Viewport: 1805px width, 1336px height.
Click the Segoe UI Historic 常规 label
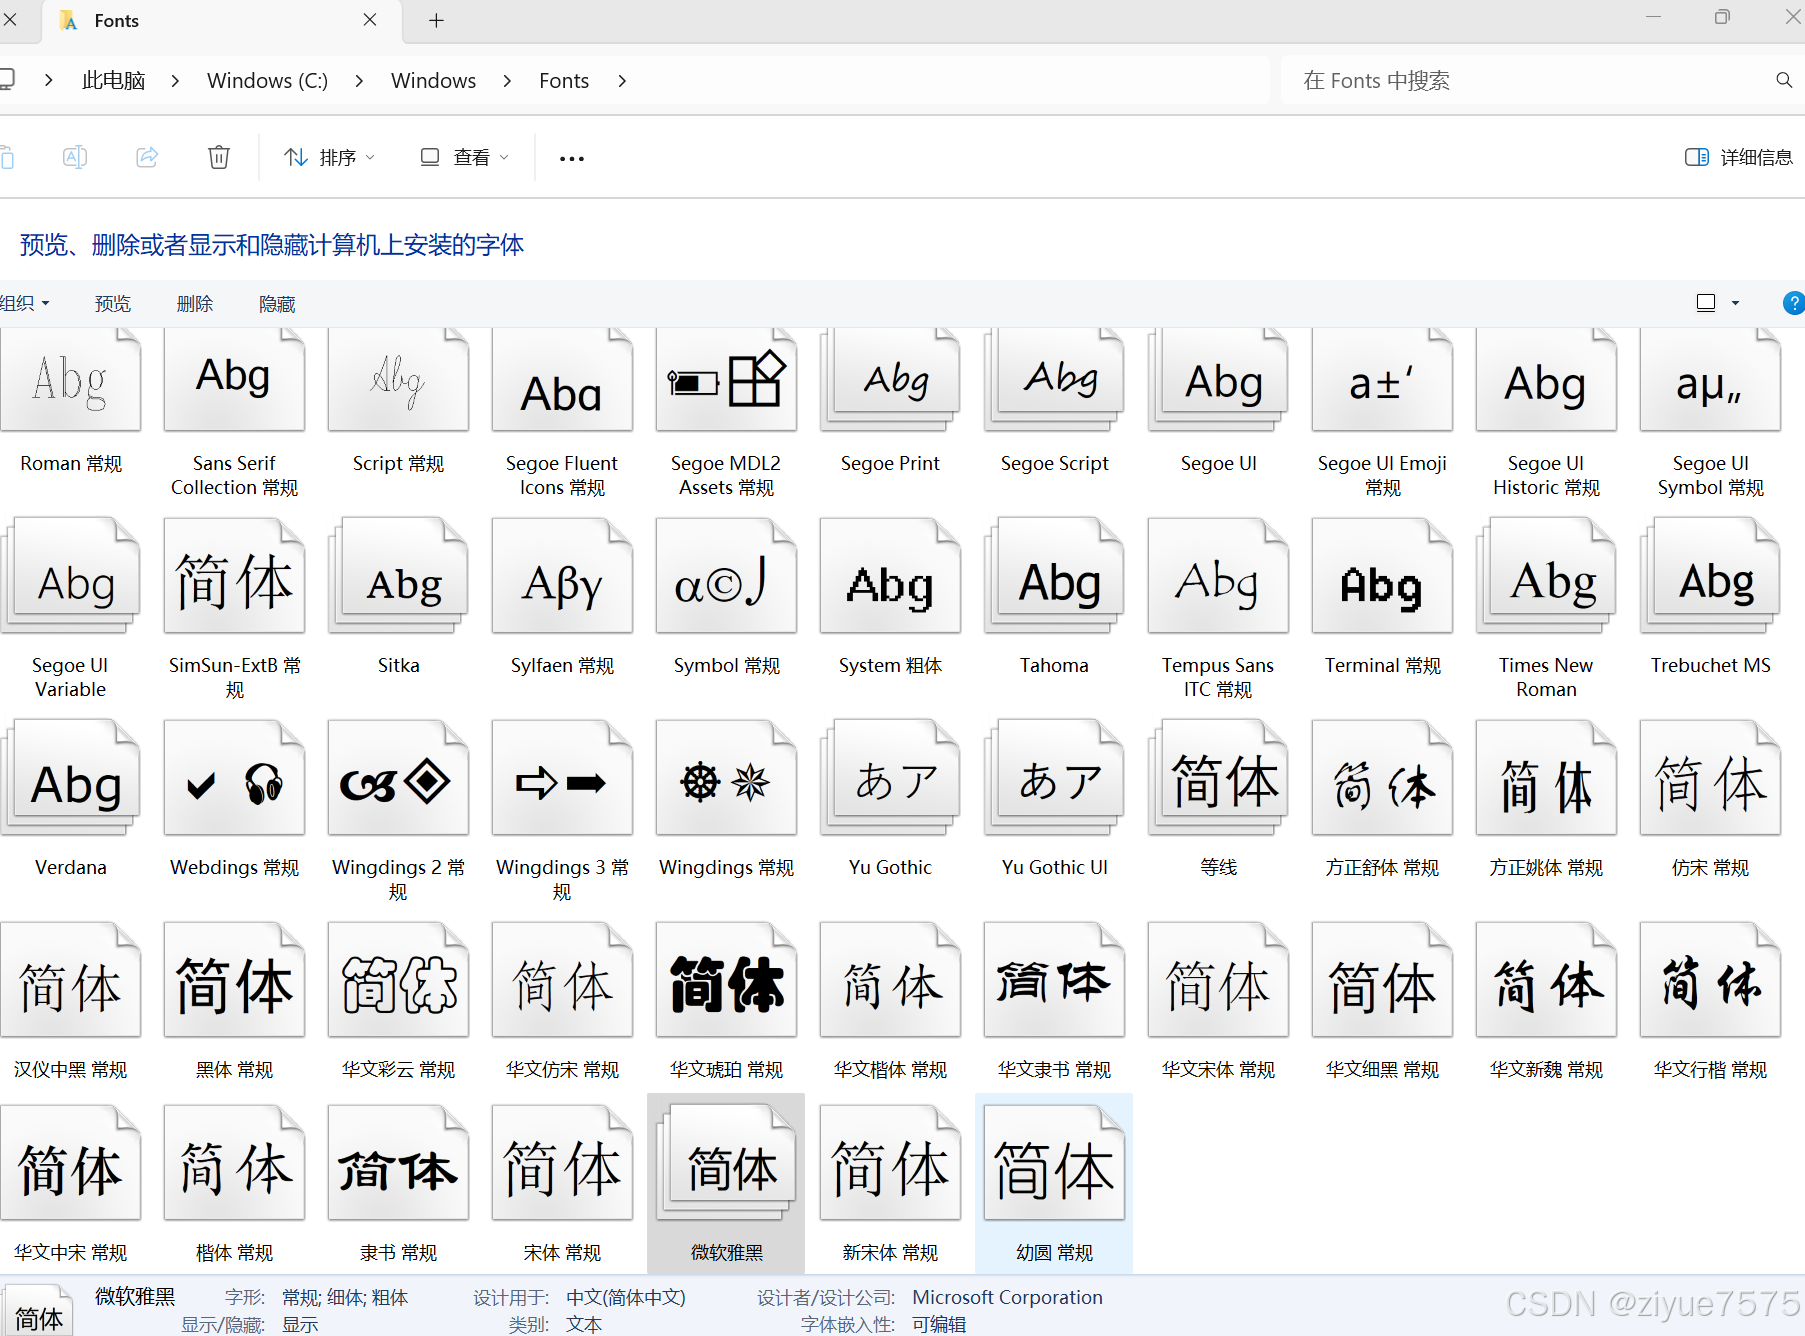[1546, 475]
